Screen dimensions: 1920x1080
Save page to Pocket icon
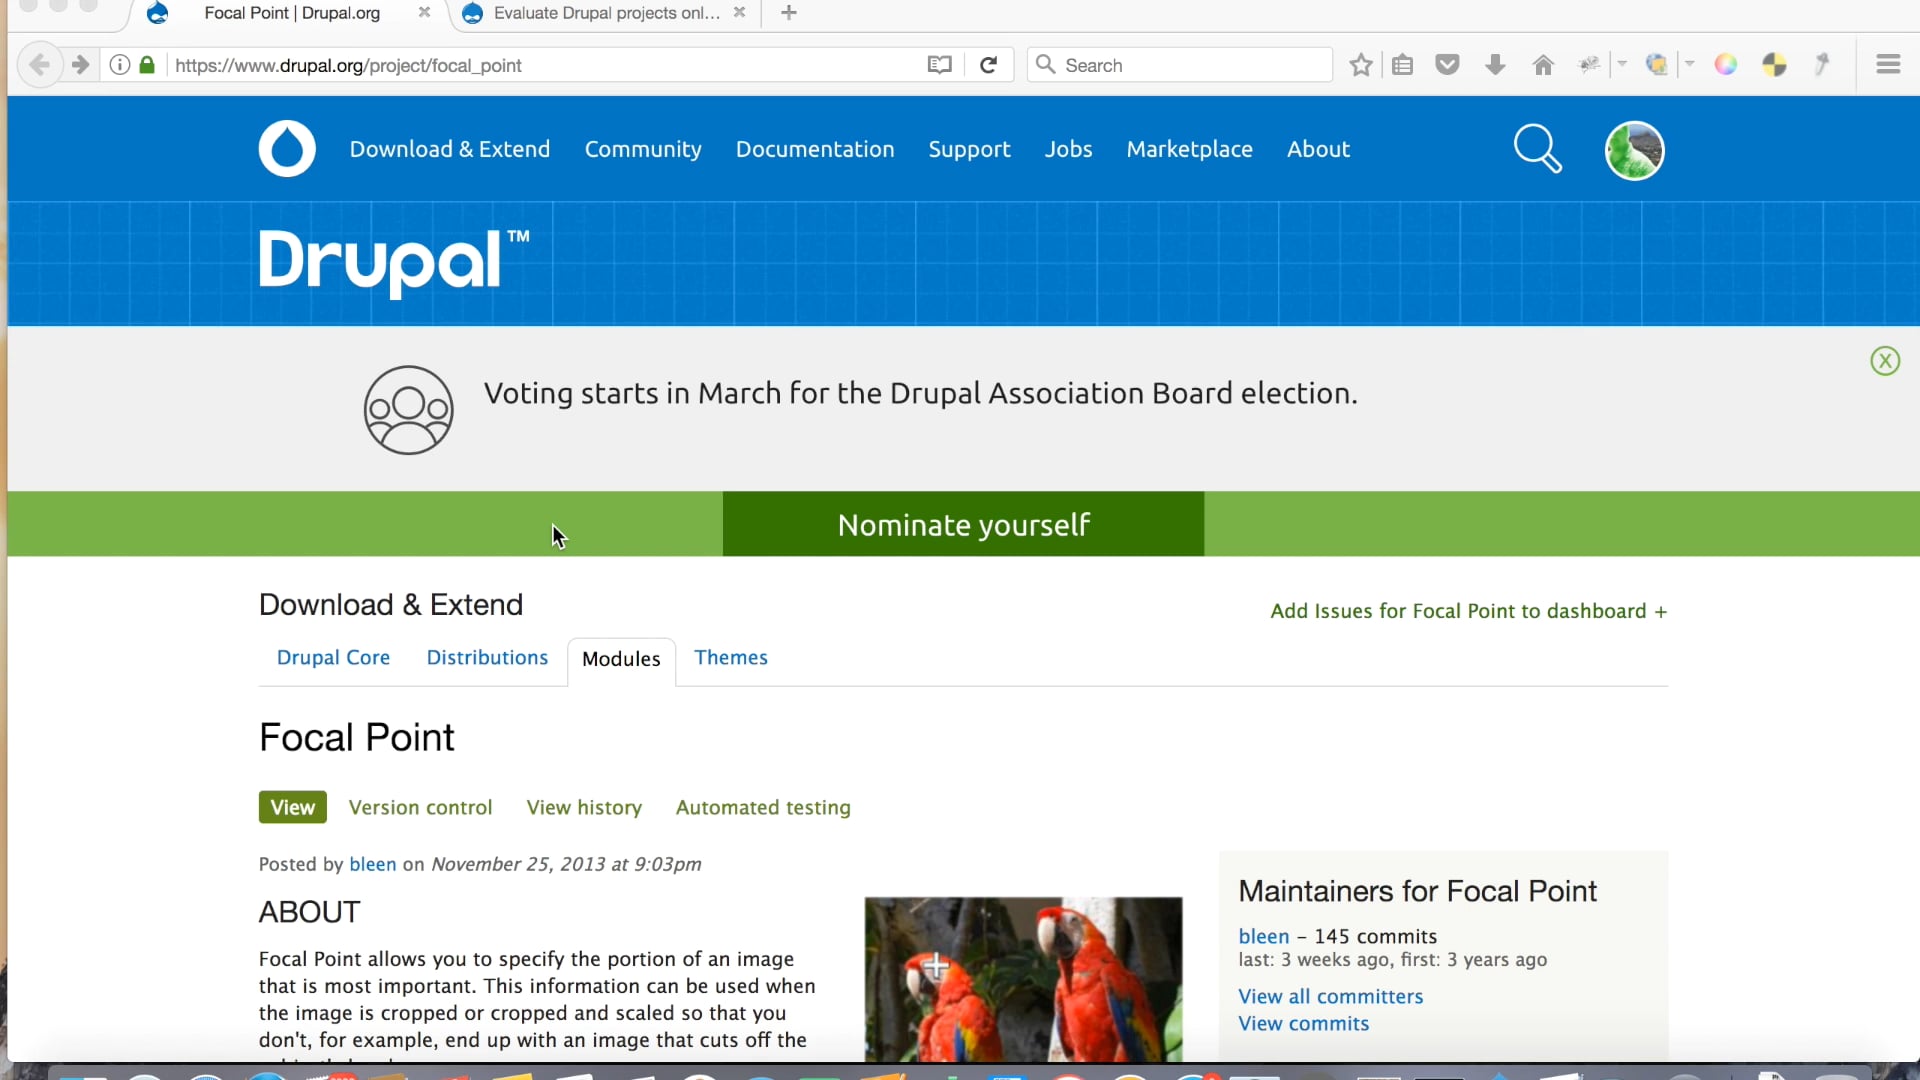pyautogui.click(x=1447, y=65)
